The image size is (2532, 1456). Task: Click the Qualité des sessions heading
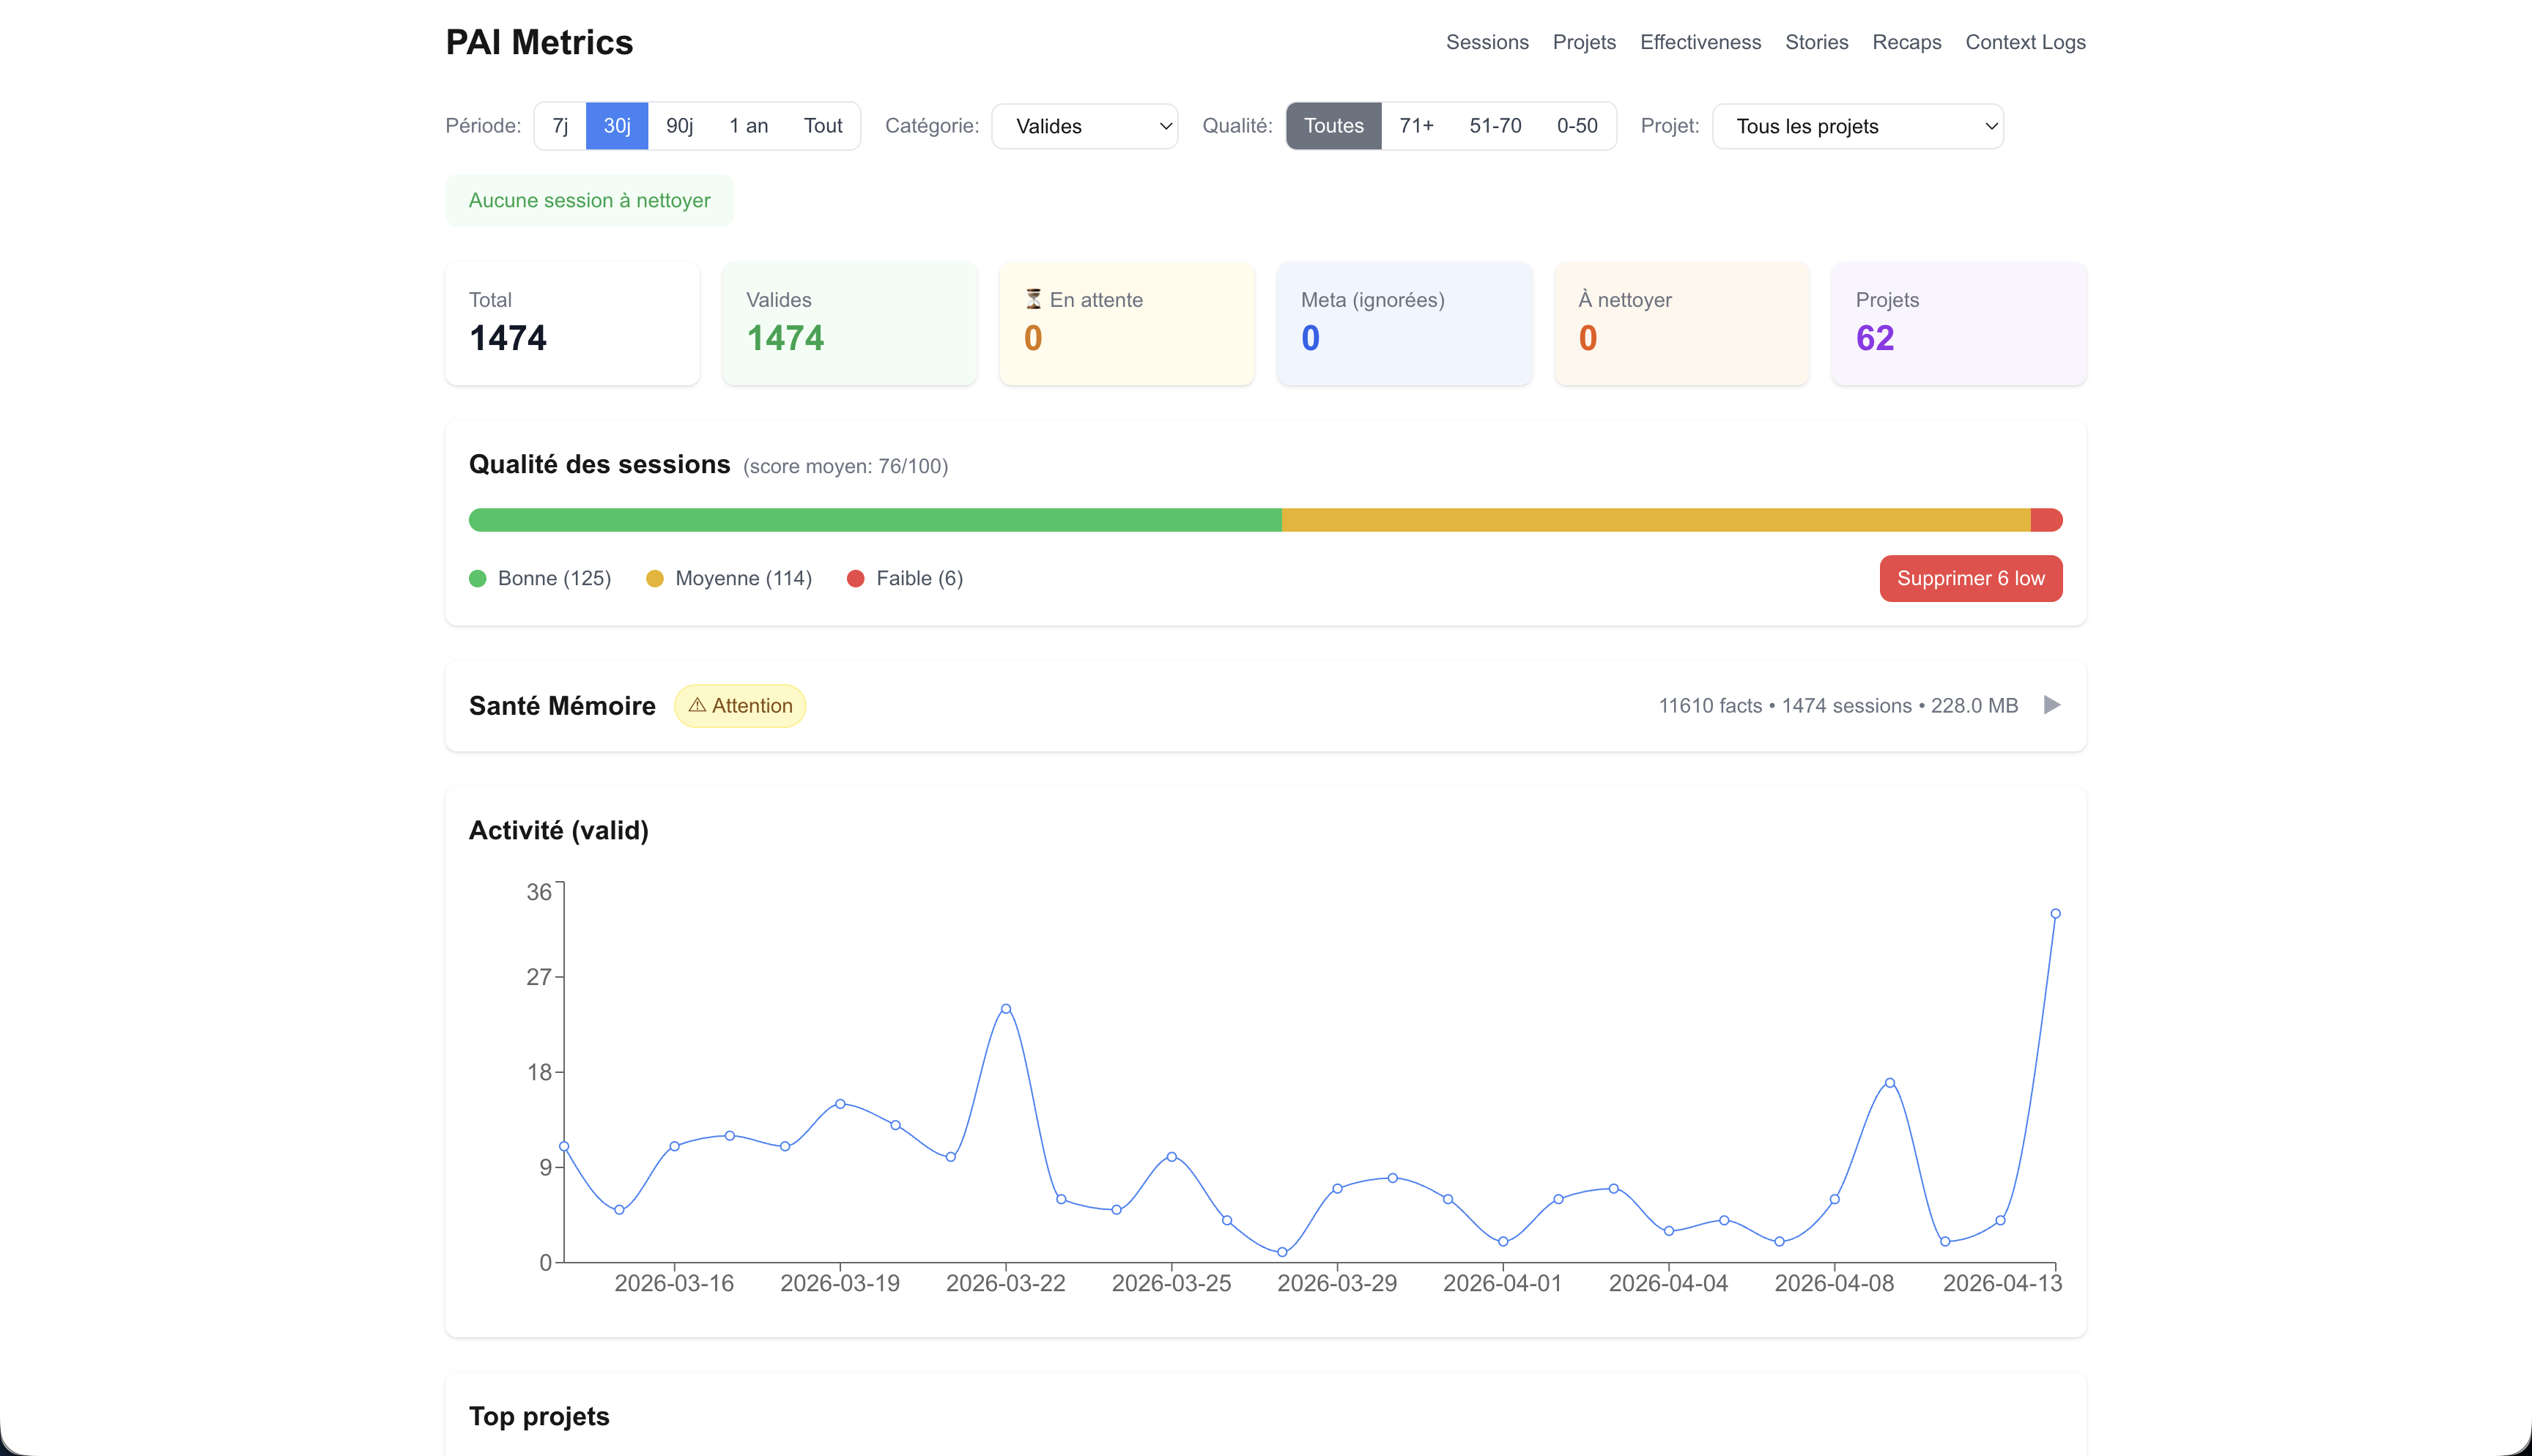[599, 464]
